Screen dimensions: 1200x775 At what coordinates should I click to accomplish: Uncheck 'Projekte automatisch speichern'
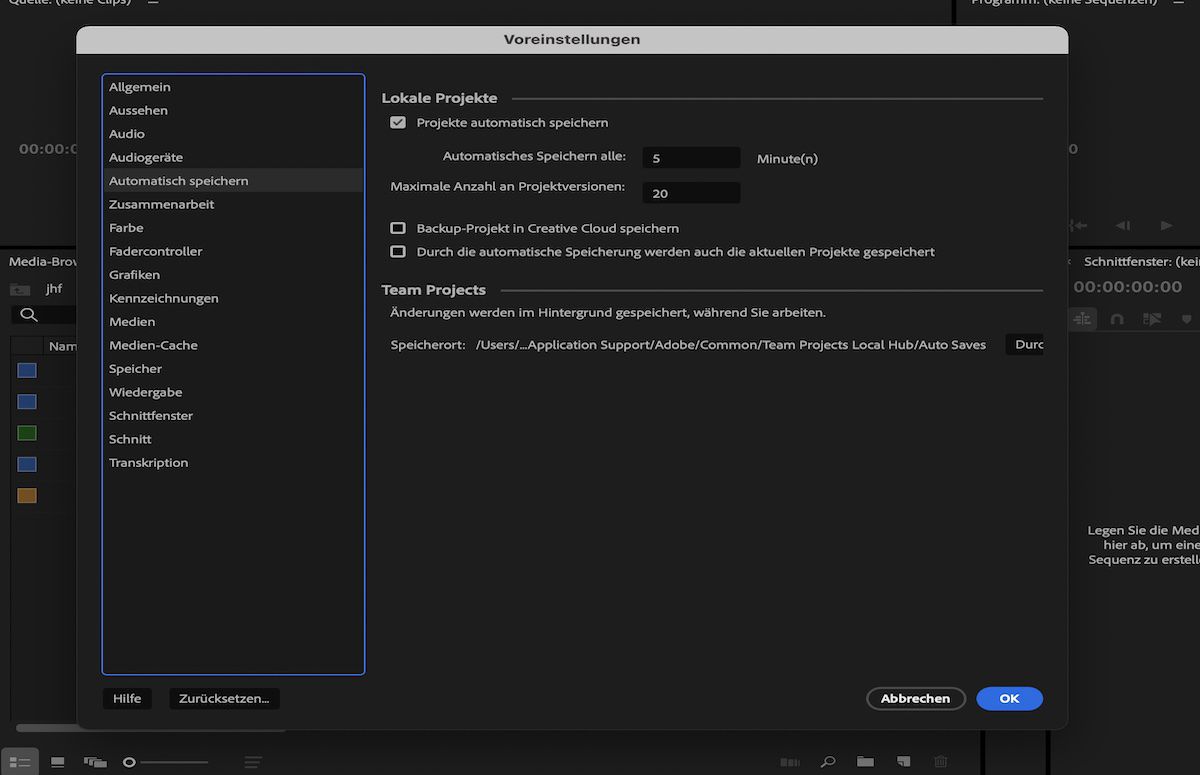coord(397,122)
